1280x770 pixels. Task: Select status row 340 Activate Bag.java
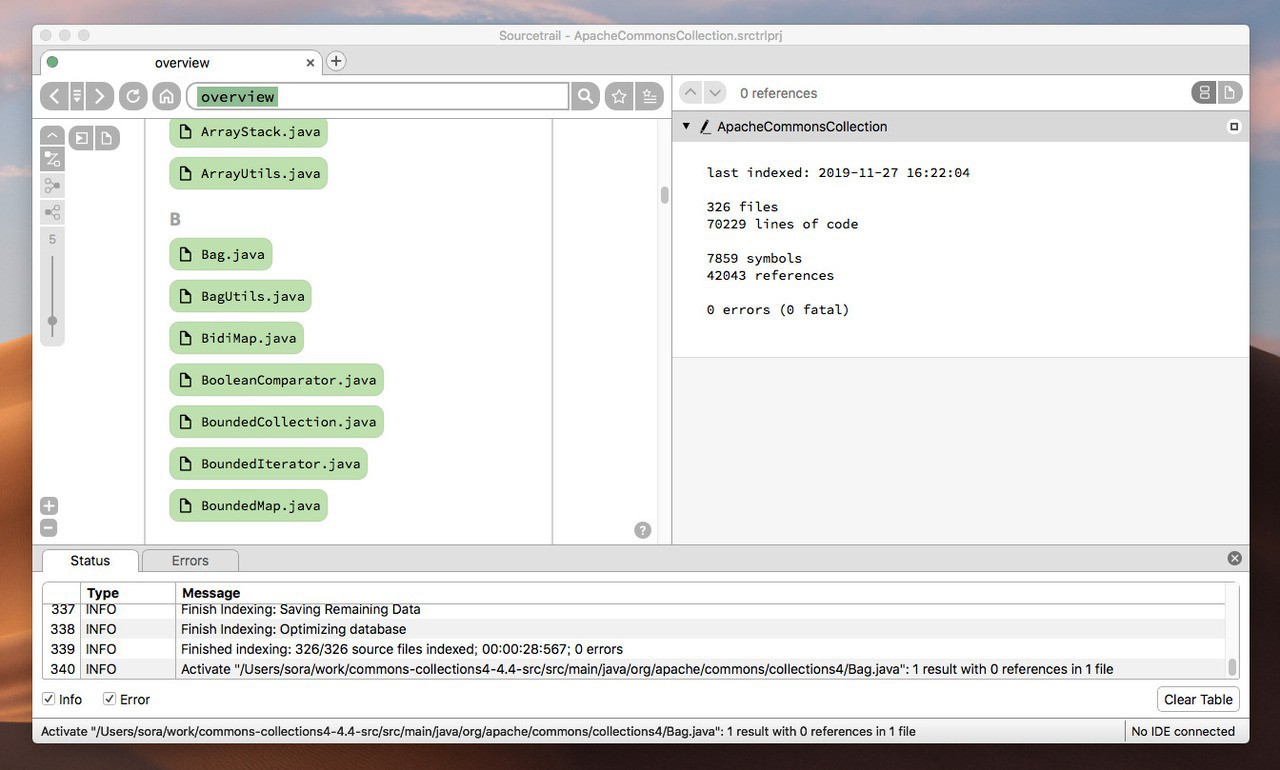[634, 669]
